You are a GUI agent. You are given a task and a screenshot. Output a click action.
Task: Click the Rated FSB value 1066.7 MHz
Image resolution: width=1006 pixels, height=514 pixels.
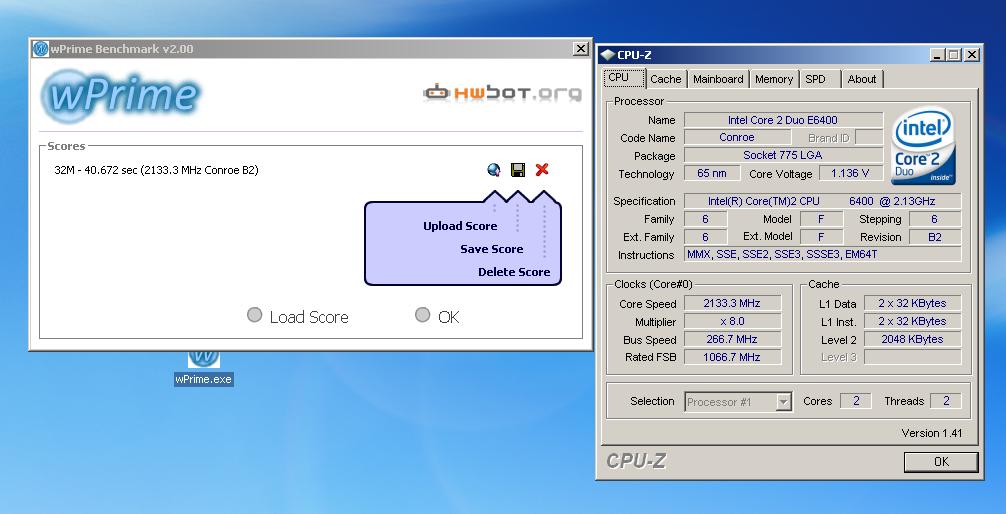[733, 357]
